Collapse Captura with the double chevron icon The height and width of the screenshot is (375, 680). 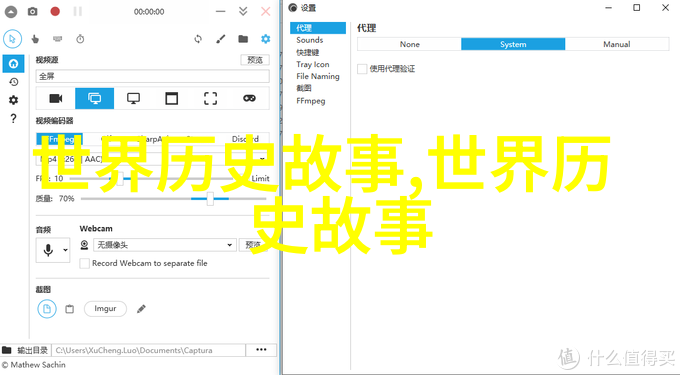click(243, 11)
